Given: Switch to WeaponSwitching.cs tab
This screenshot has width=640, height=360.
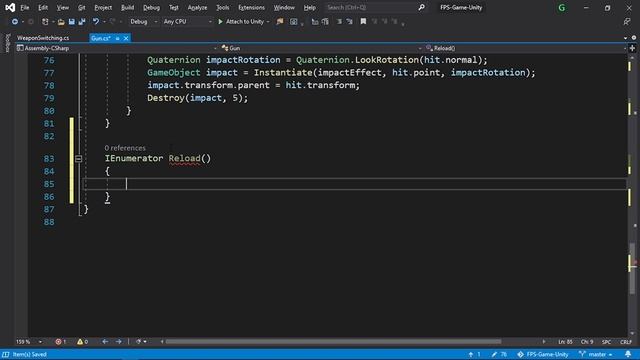Looking at the screenshot, I should (43, 38).
